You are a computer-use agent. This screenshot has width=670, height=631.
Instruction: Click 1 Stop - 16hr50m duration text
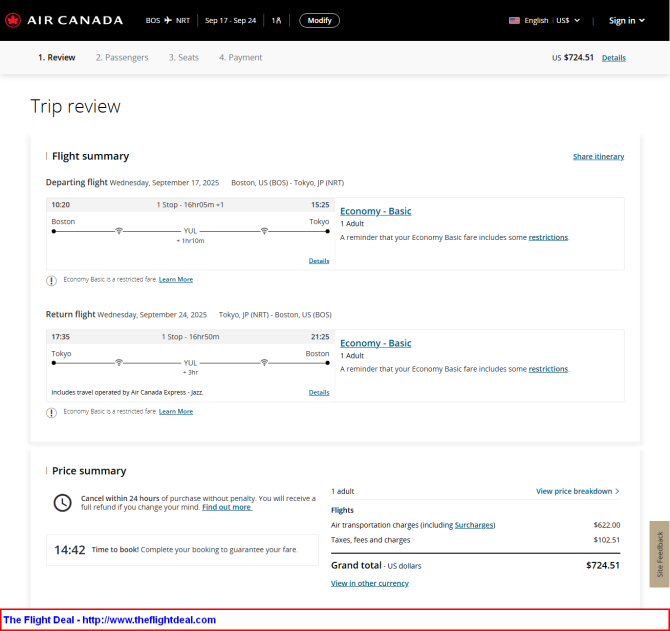coord(190,337)
